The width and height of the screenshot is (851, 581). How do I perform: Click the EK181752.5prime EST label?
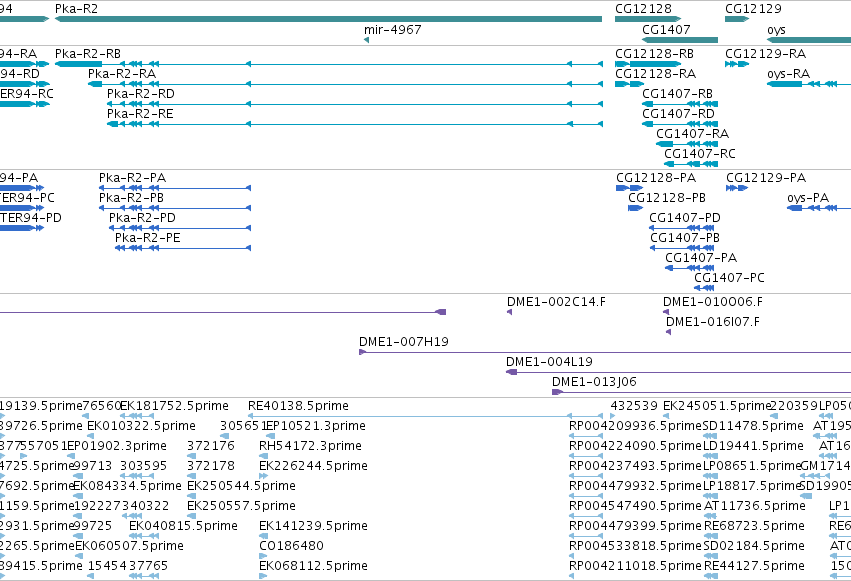tap(174, 406)
